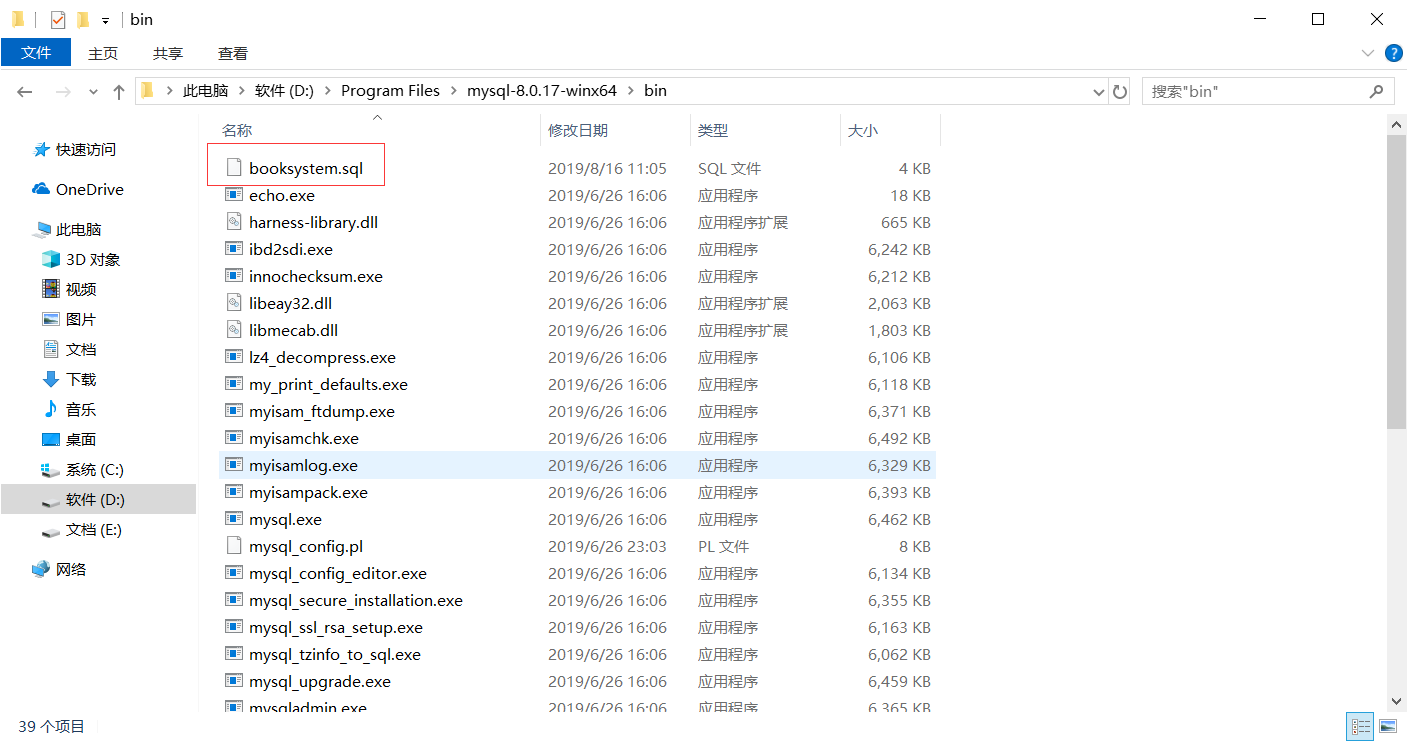This screenshot has height=742, width=1408.
Task: Sort by the 修改日期 column header
Action: pos(578,130)
